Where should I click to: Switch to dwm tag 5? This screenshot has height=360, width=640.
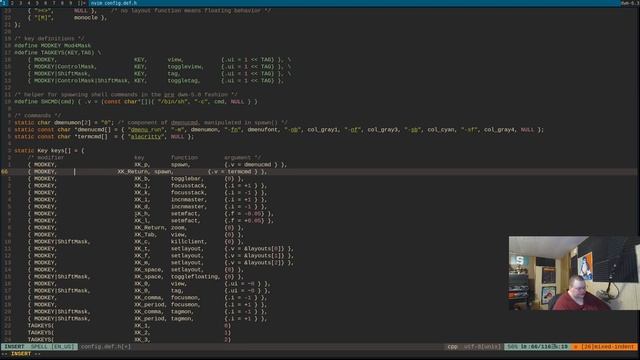point(37,3)
